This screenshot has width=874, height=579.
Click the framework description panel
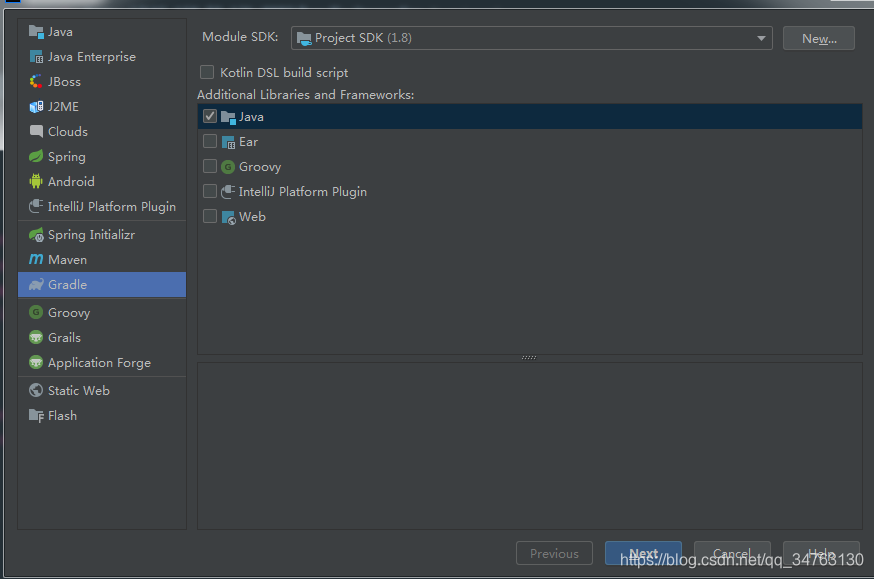(530, 446)
